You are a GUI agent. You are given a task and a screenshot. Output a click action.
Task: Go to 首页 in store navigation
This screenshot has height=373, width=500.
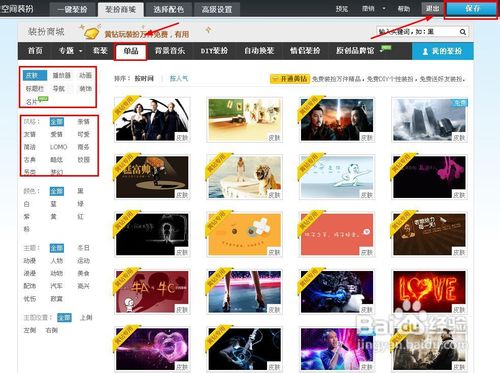[35, 51]
